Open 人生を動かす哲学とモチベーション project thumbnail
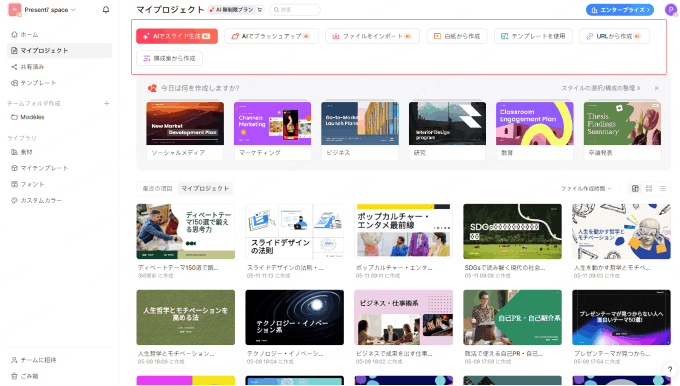Image resolution: width=680 pixels, height=386 pixels. click(621, 232)
